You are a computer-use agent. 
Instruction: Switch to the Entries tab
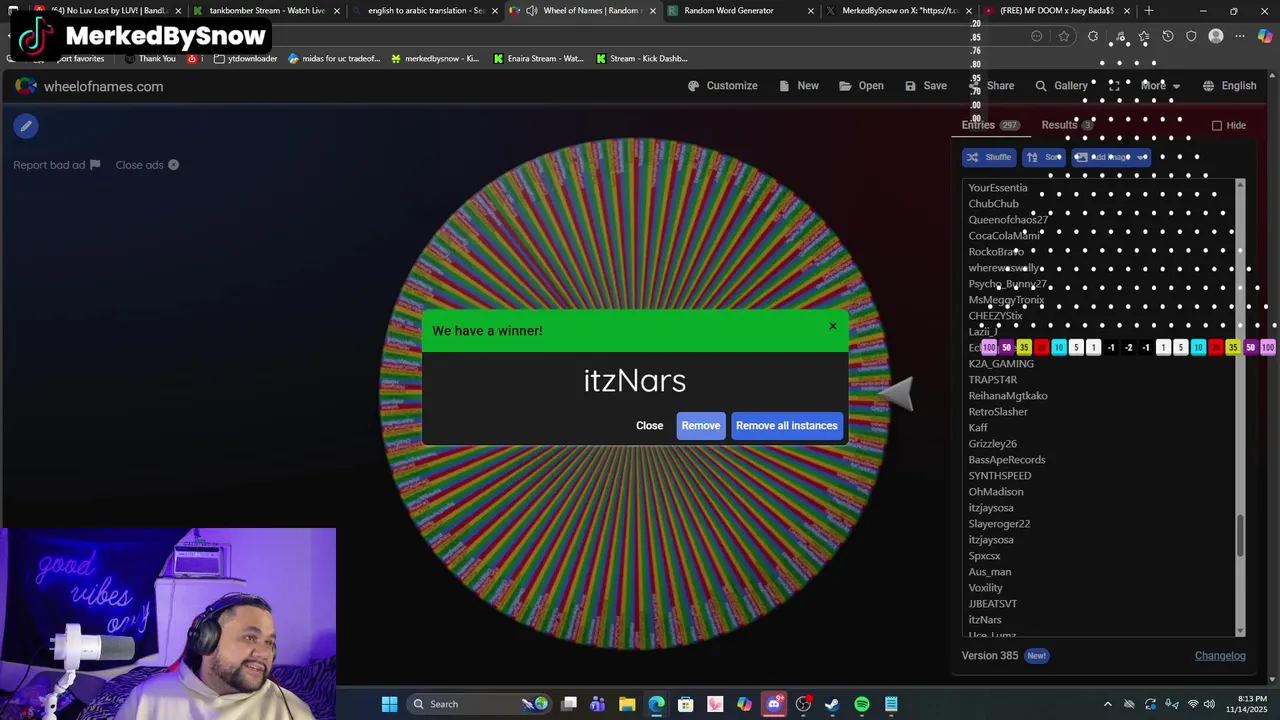click(x=990, y=125)
